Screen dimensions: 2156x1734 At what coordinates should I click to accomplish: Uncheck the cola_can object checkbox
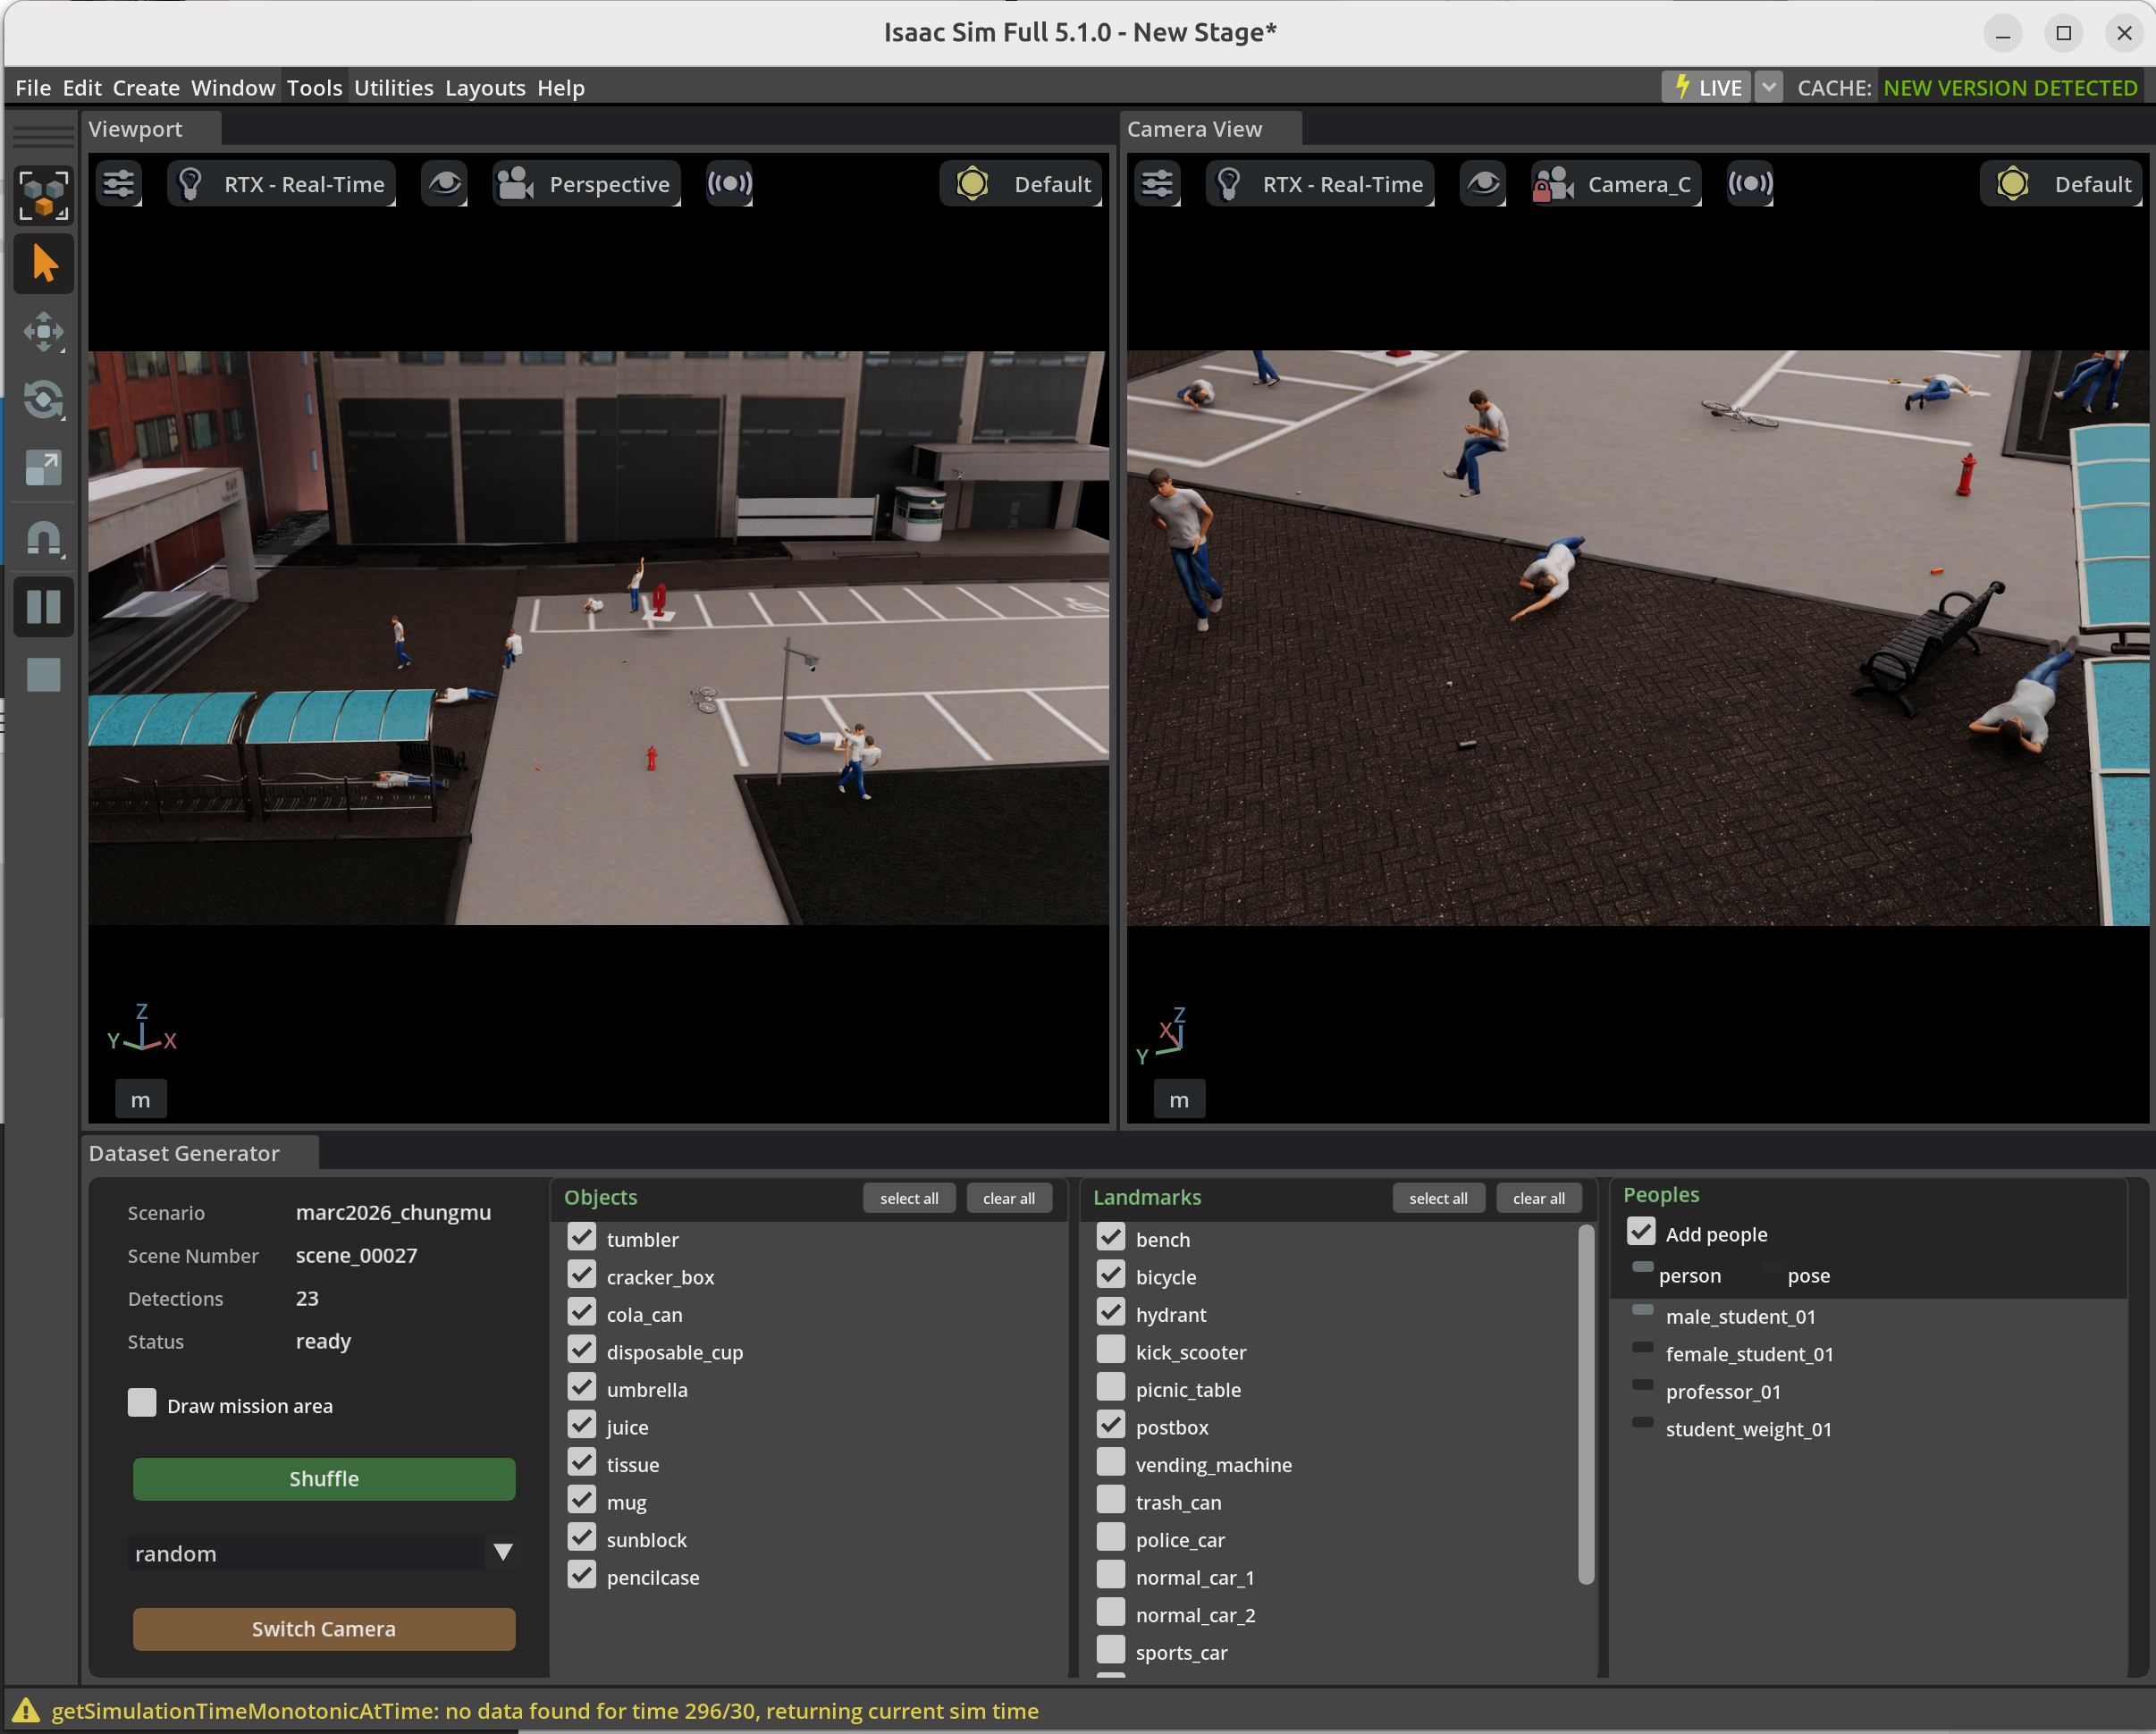click(582, 1312)
